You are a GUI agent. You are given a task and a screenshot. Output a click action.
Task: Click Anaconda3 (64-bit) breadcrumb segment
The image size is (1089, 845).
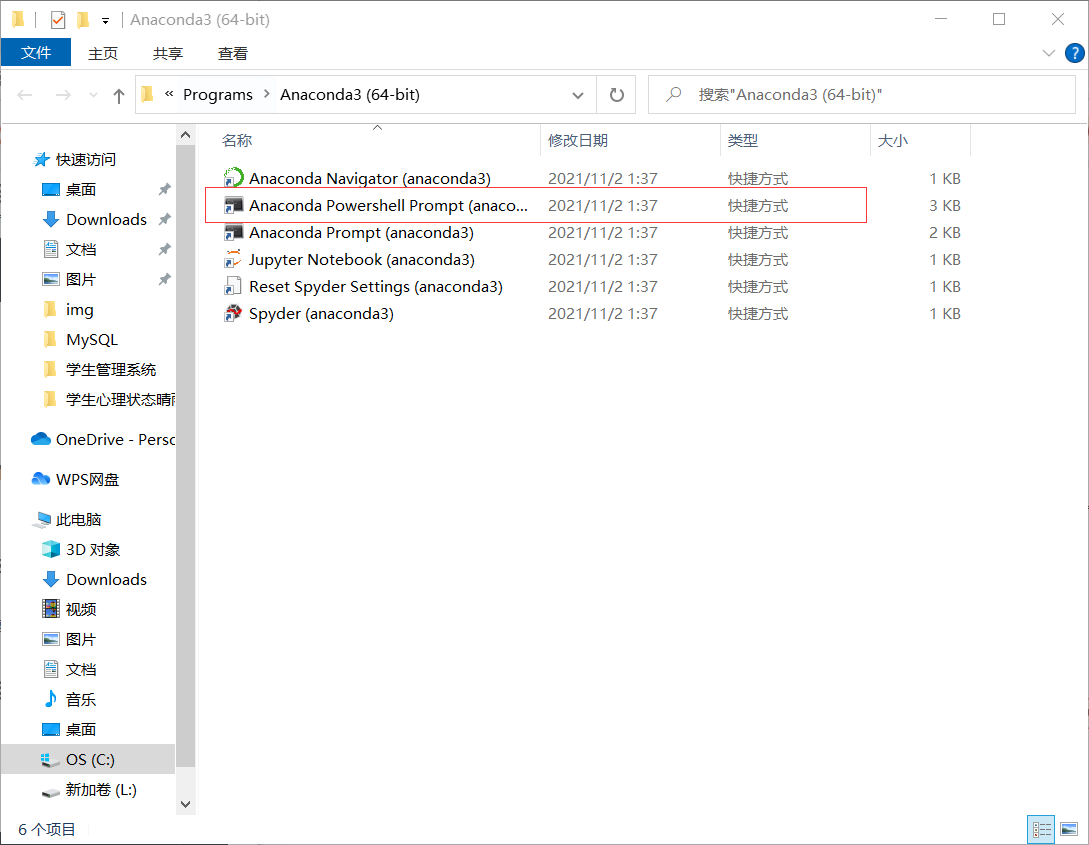[x=350, y=94]
